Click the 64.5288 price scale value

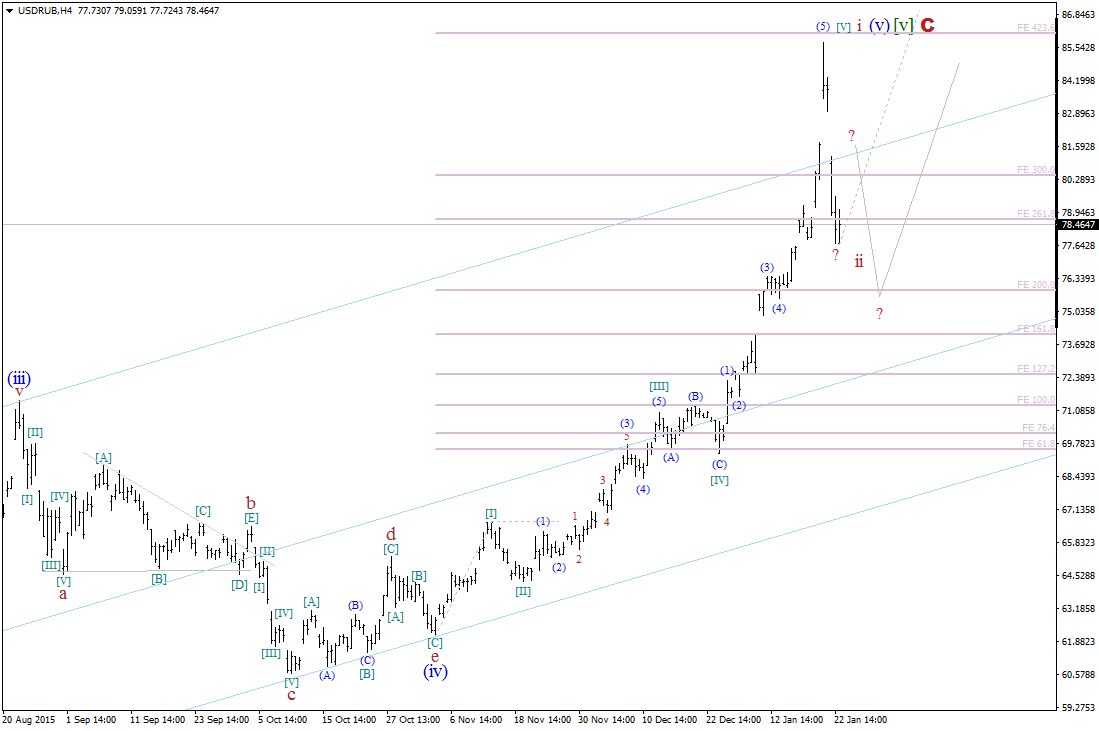point(1078,575)
